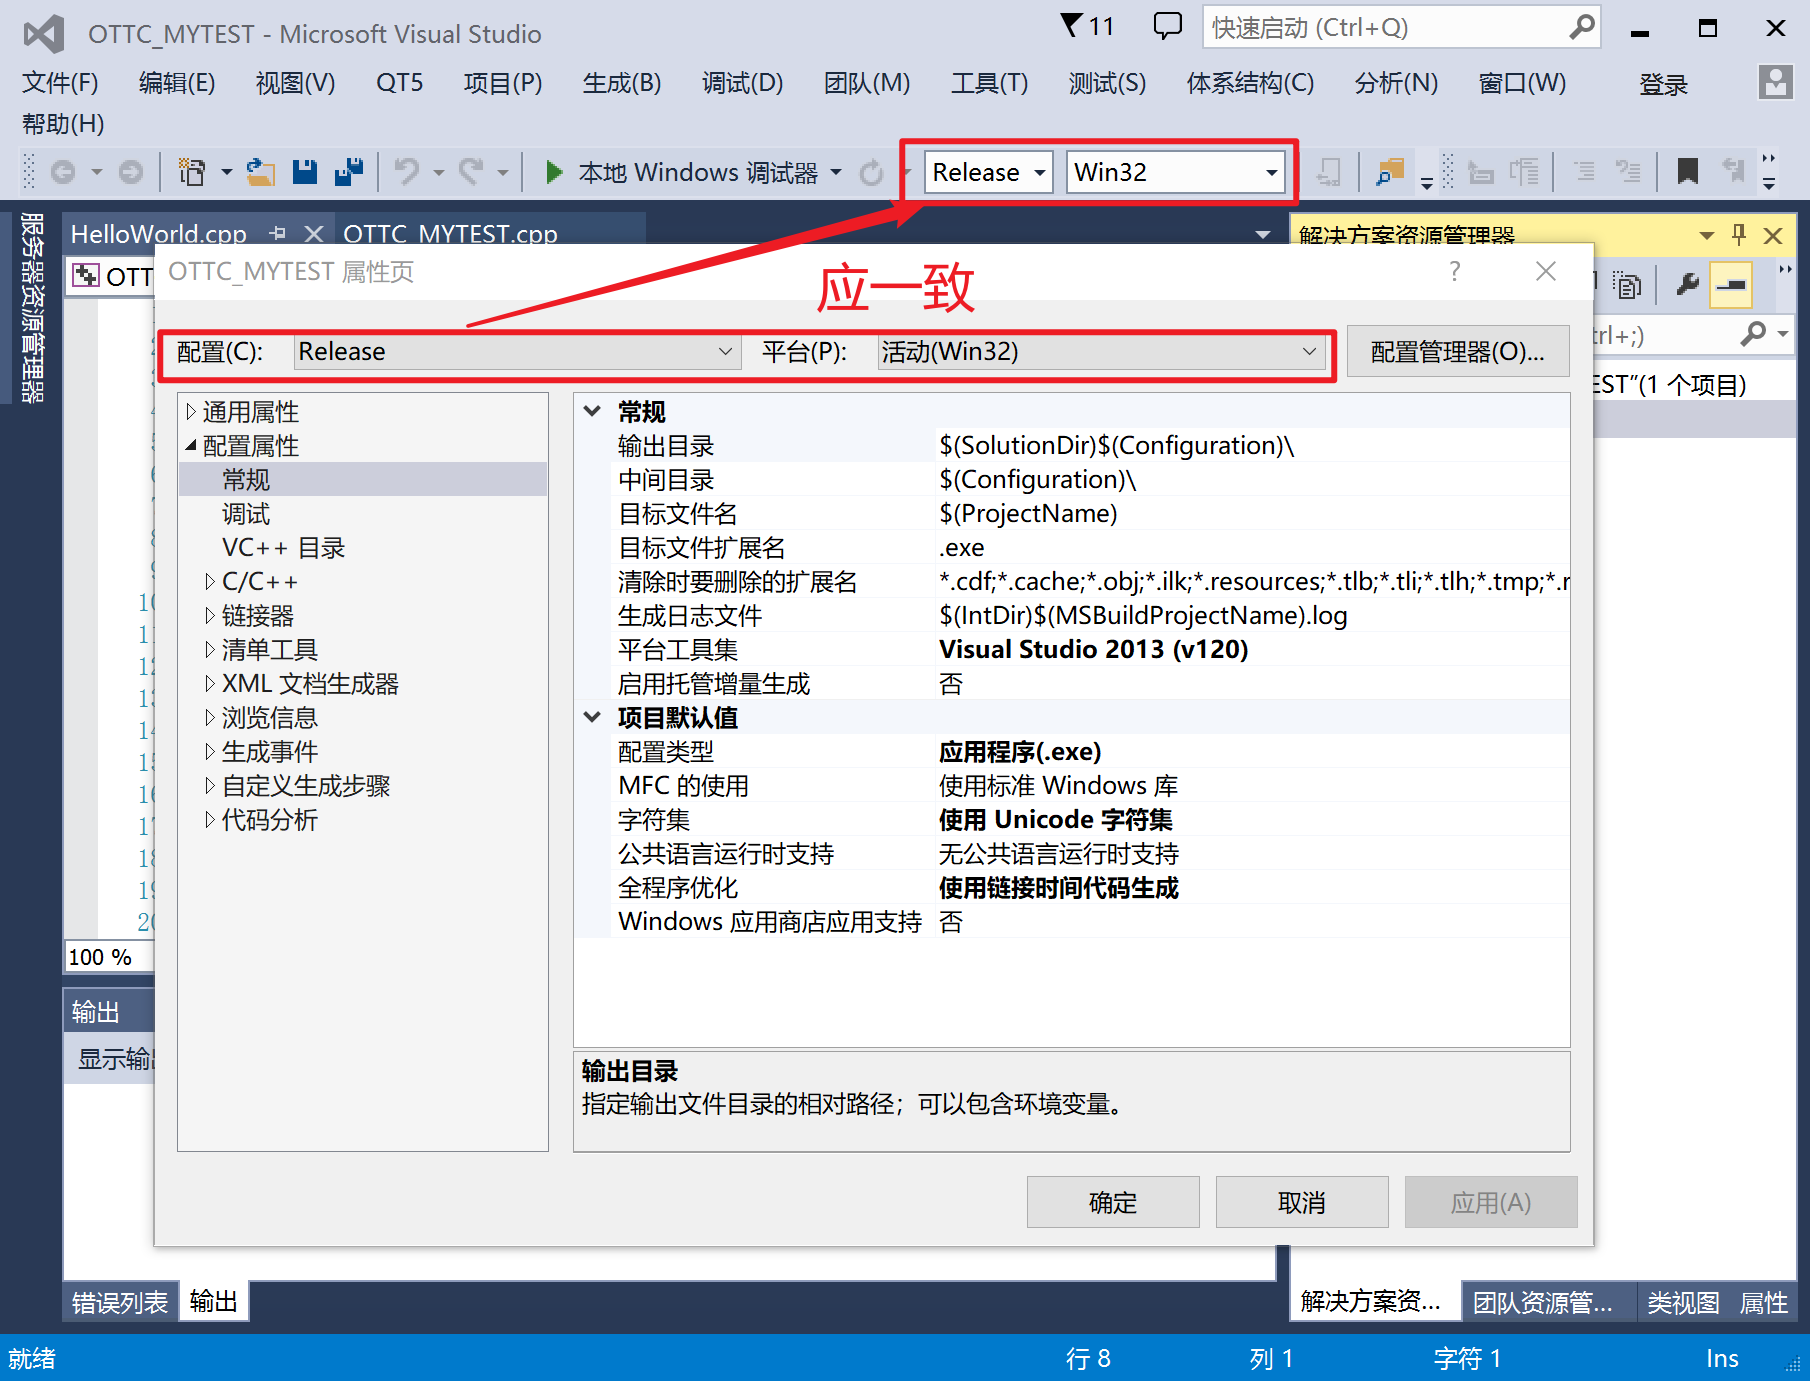Click the Save file toolbar icon
The width and height of the screenshot is (1810, 1381).
click(305, 171)
